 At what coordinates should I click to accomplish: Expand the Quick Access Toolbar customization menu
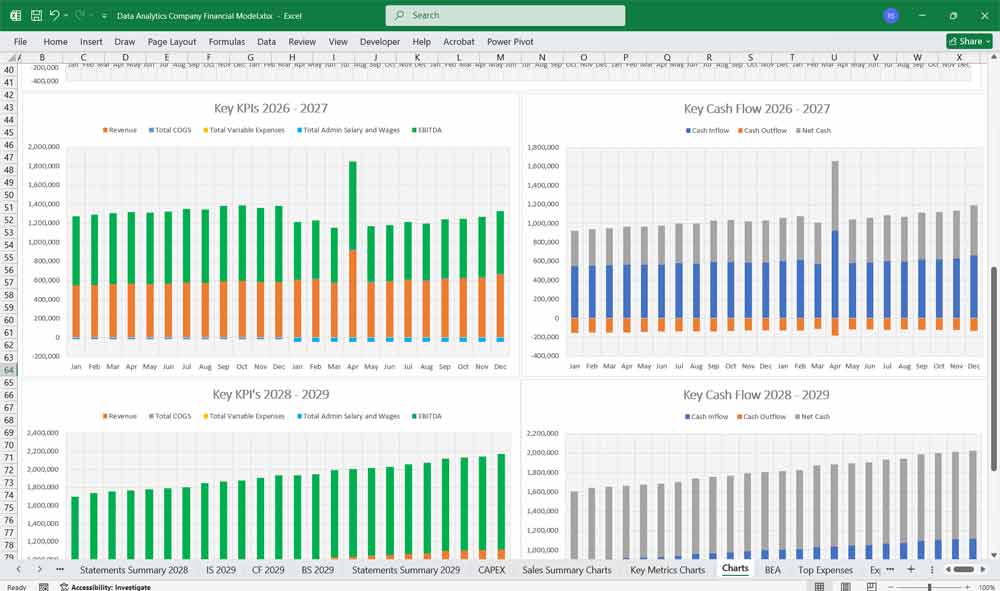103,13
